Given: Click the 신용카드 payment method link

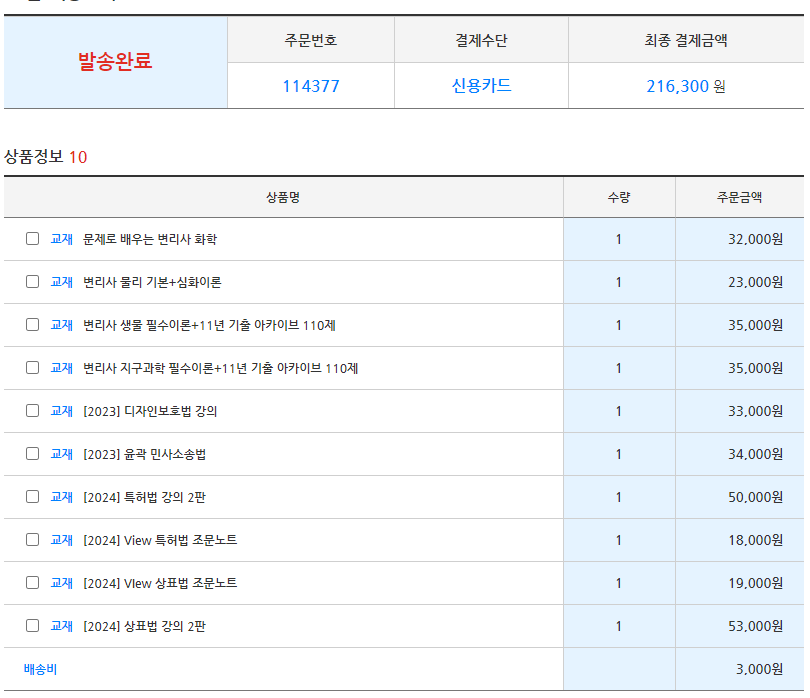Looking at the screenshot, I should pos(481,86).
